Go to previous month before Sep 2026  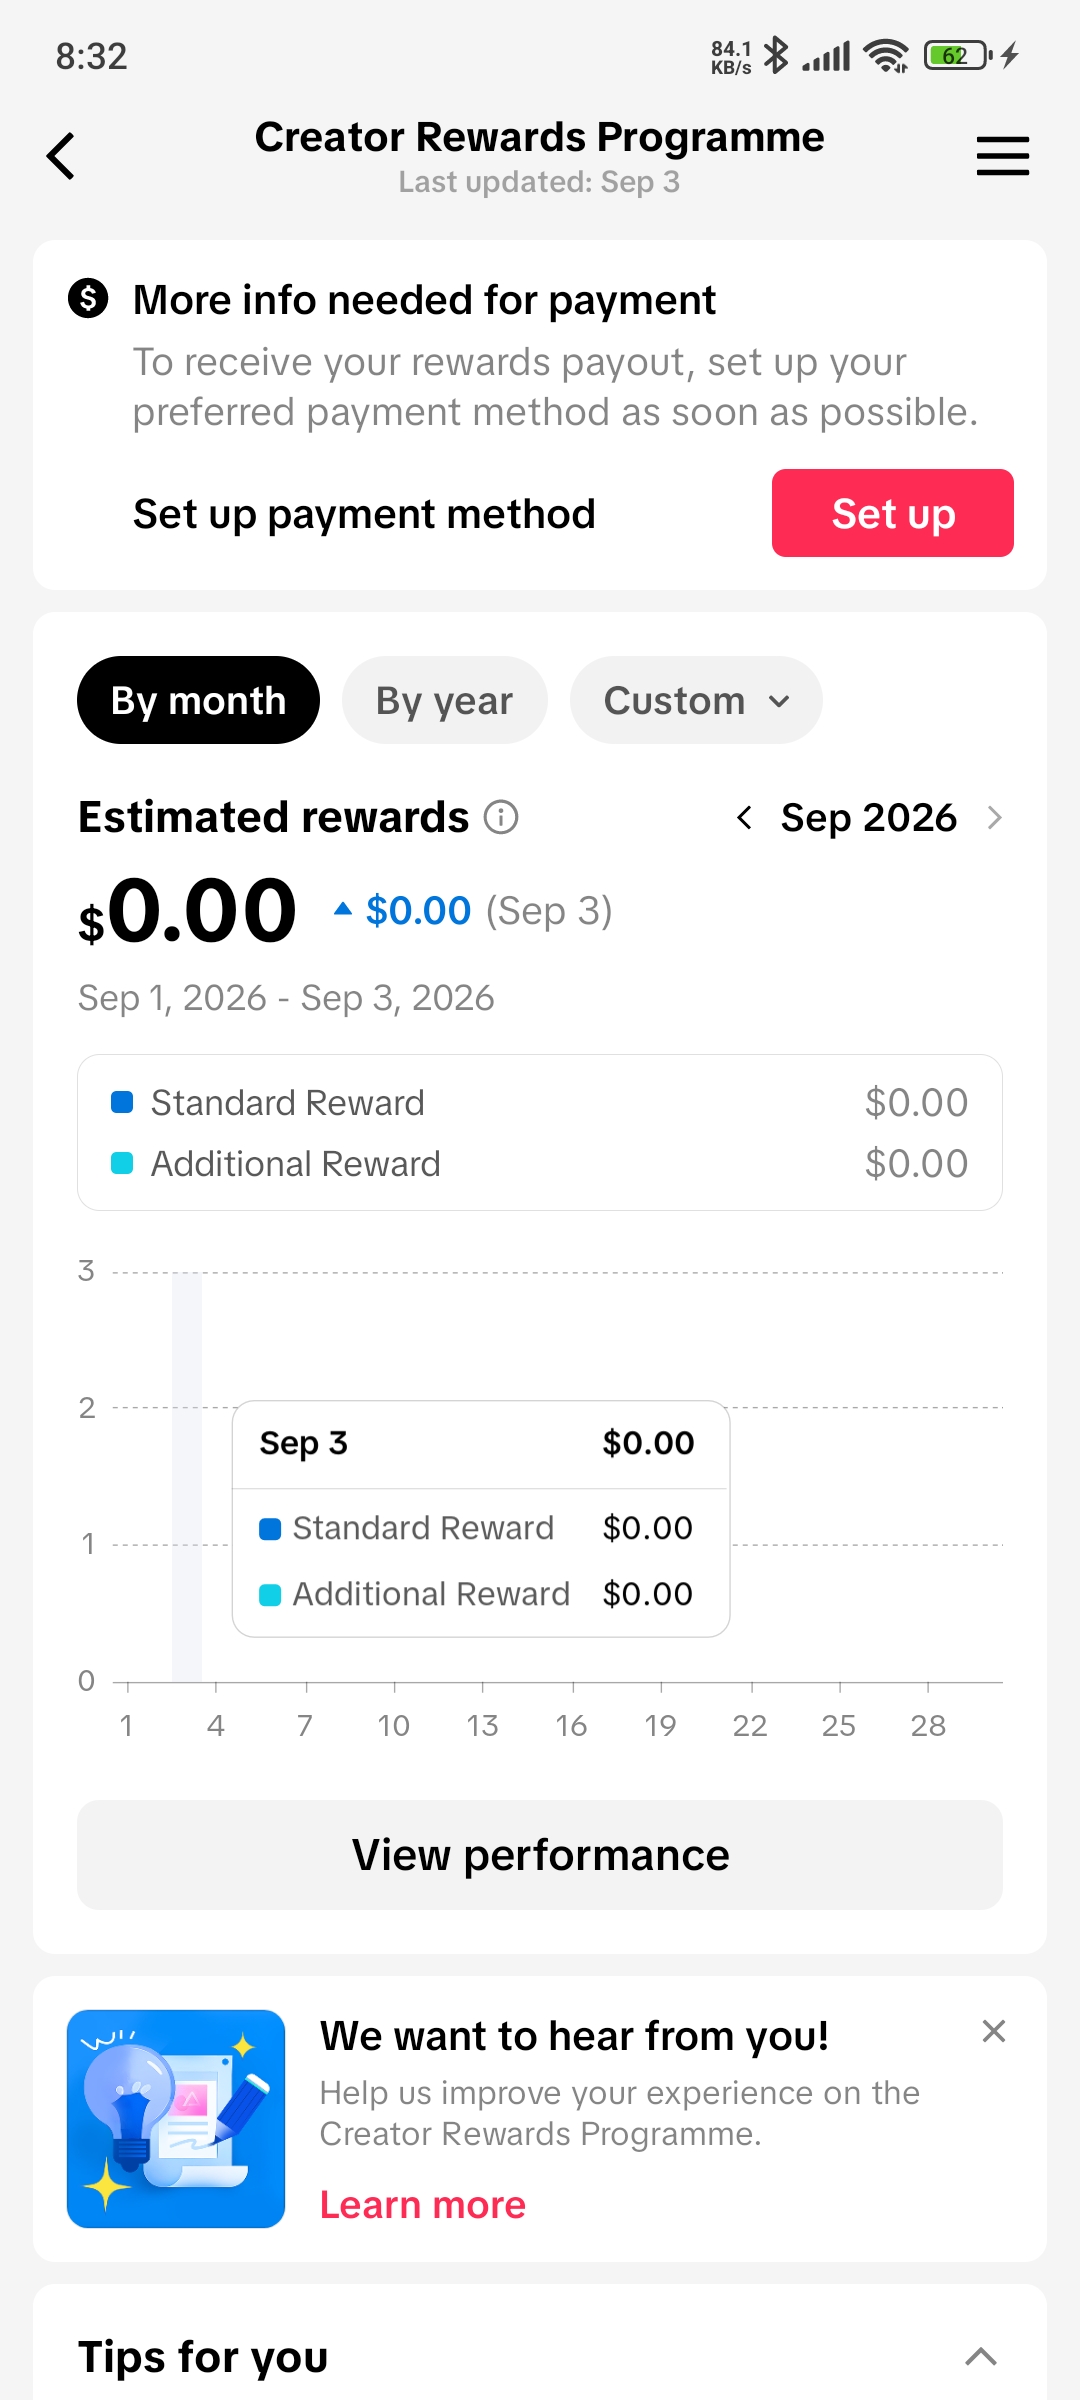(x=744, y=818)
